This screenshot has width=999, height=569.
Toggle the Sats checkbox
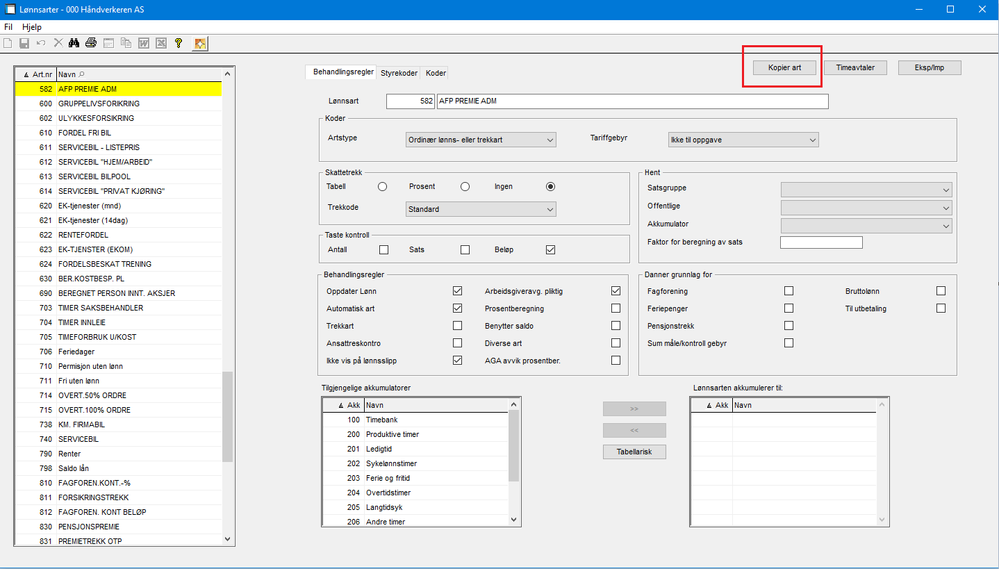465,250
